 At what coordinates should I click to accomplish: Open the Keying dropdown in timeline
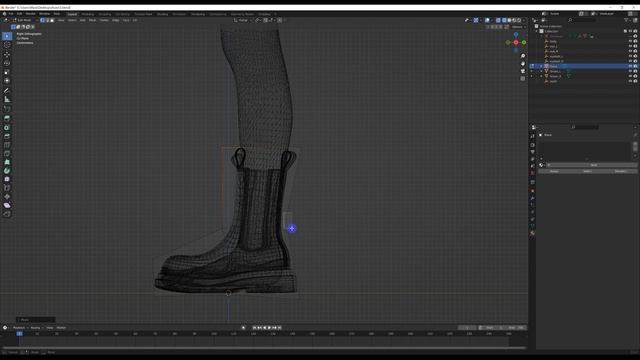pyautogui.click(x=36, y=328)
